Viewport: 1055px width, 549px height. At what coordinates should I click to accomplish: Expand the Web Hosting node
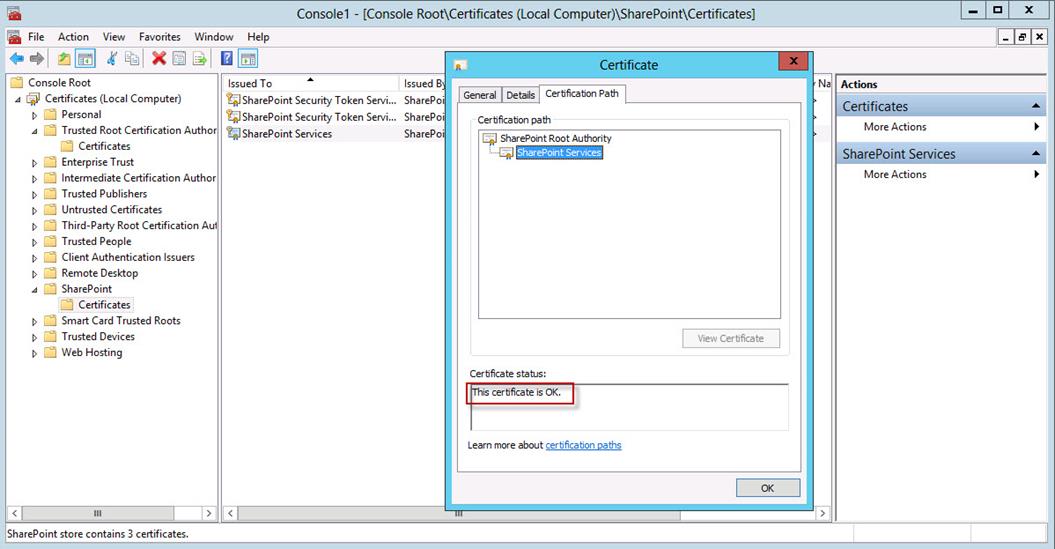coord(34,353)
